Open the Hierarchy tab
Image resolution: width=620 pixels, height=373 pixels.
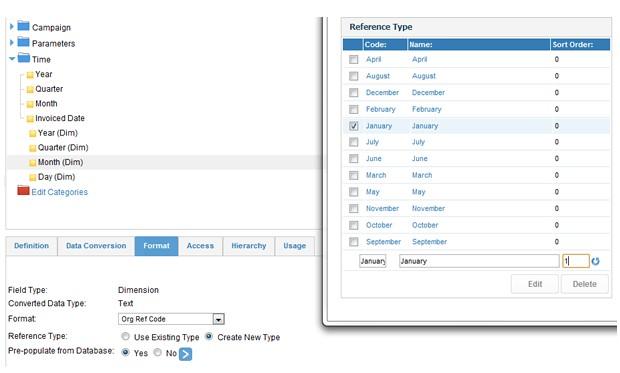click(x=249, y=246)
